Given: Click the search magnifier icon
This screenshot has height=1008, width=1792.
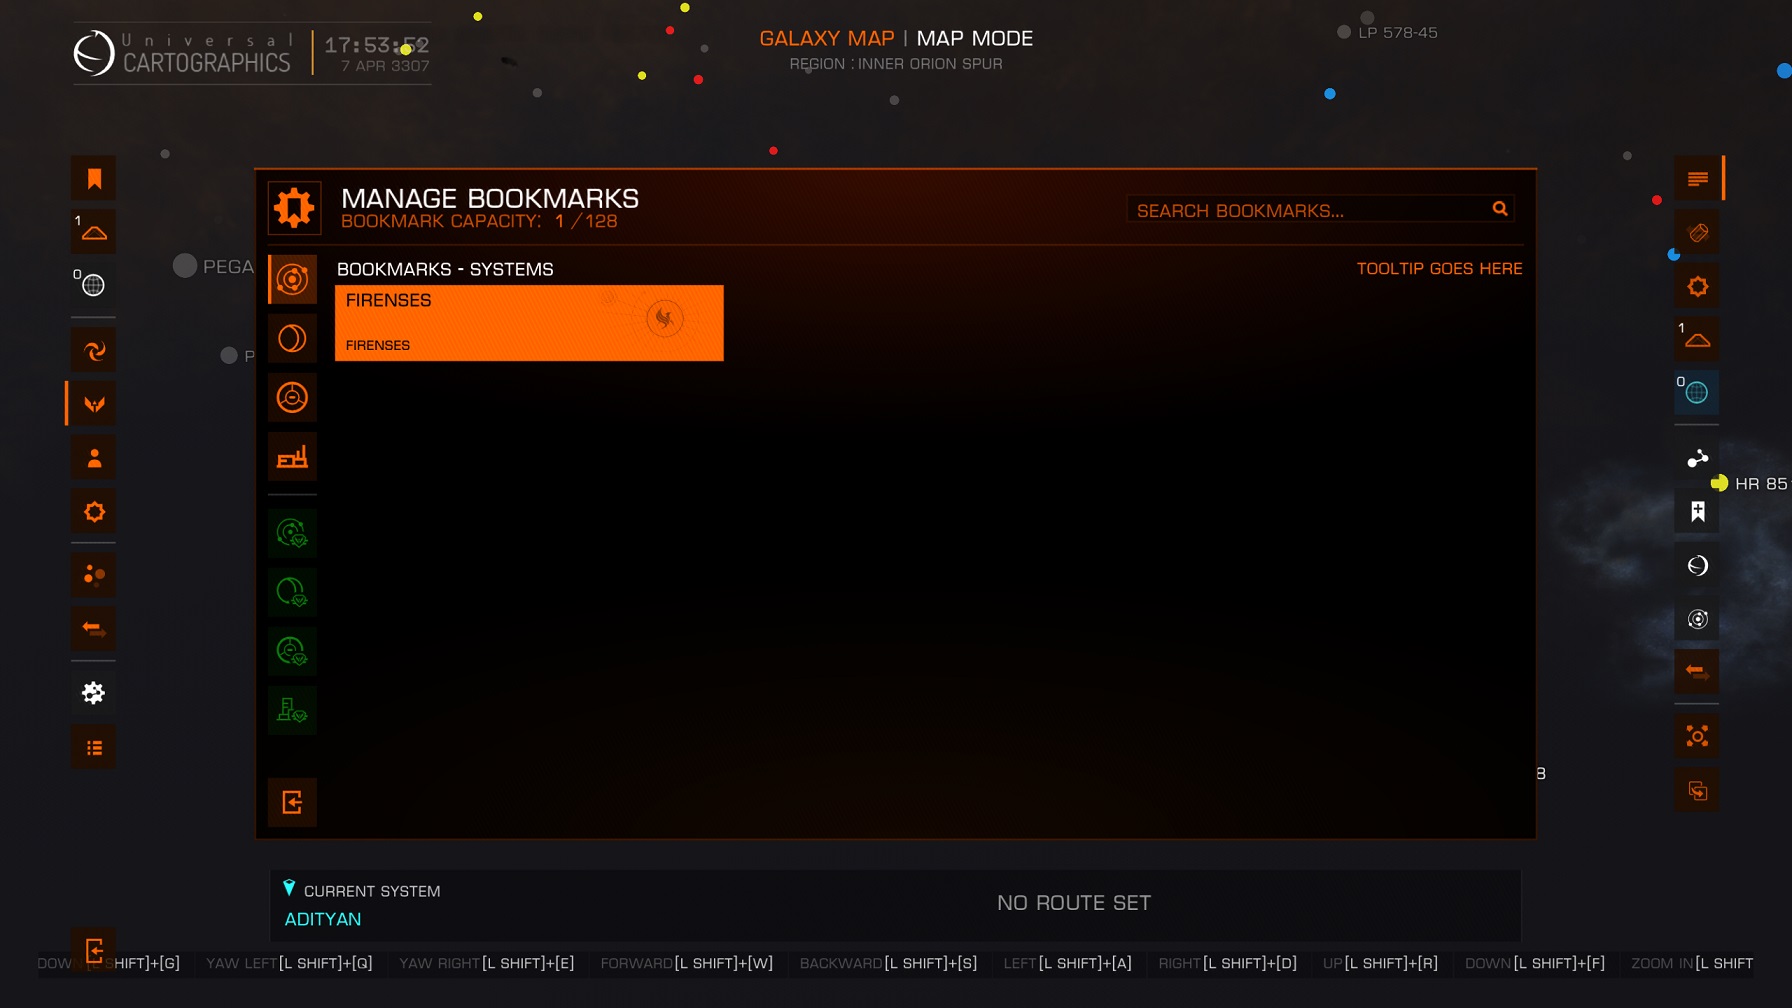Looking at the screenshot, I should 1500,209.
